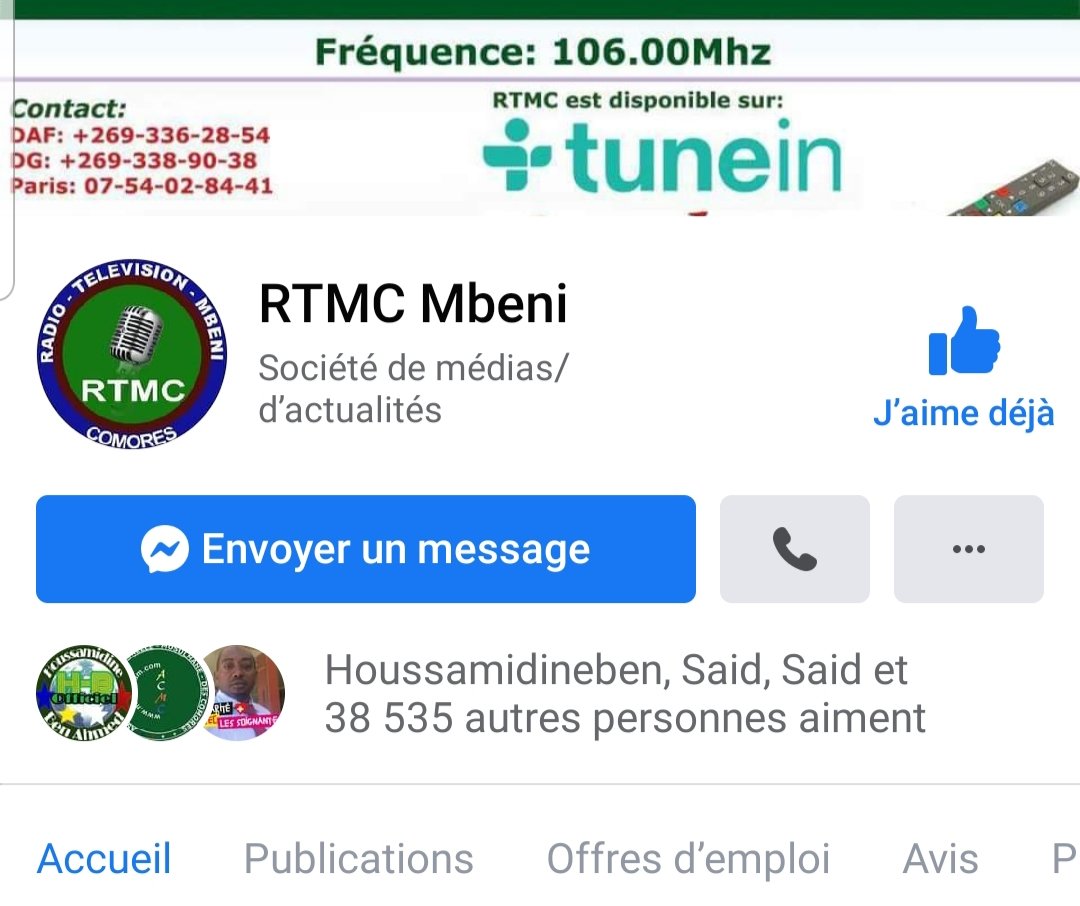
Task: Click Société de médias/d'actualités category
Action: [x=413, y=389]
